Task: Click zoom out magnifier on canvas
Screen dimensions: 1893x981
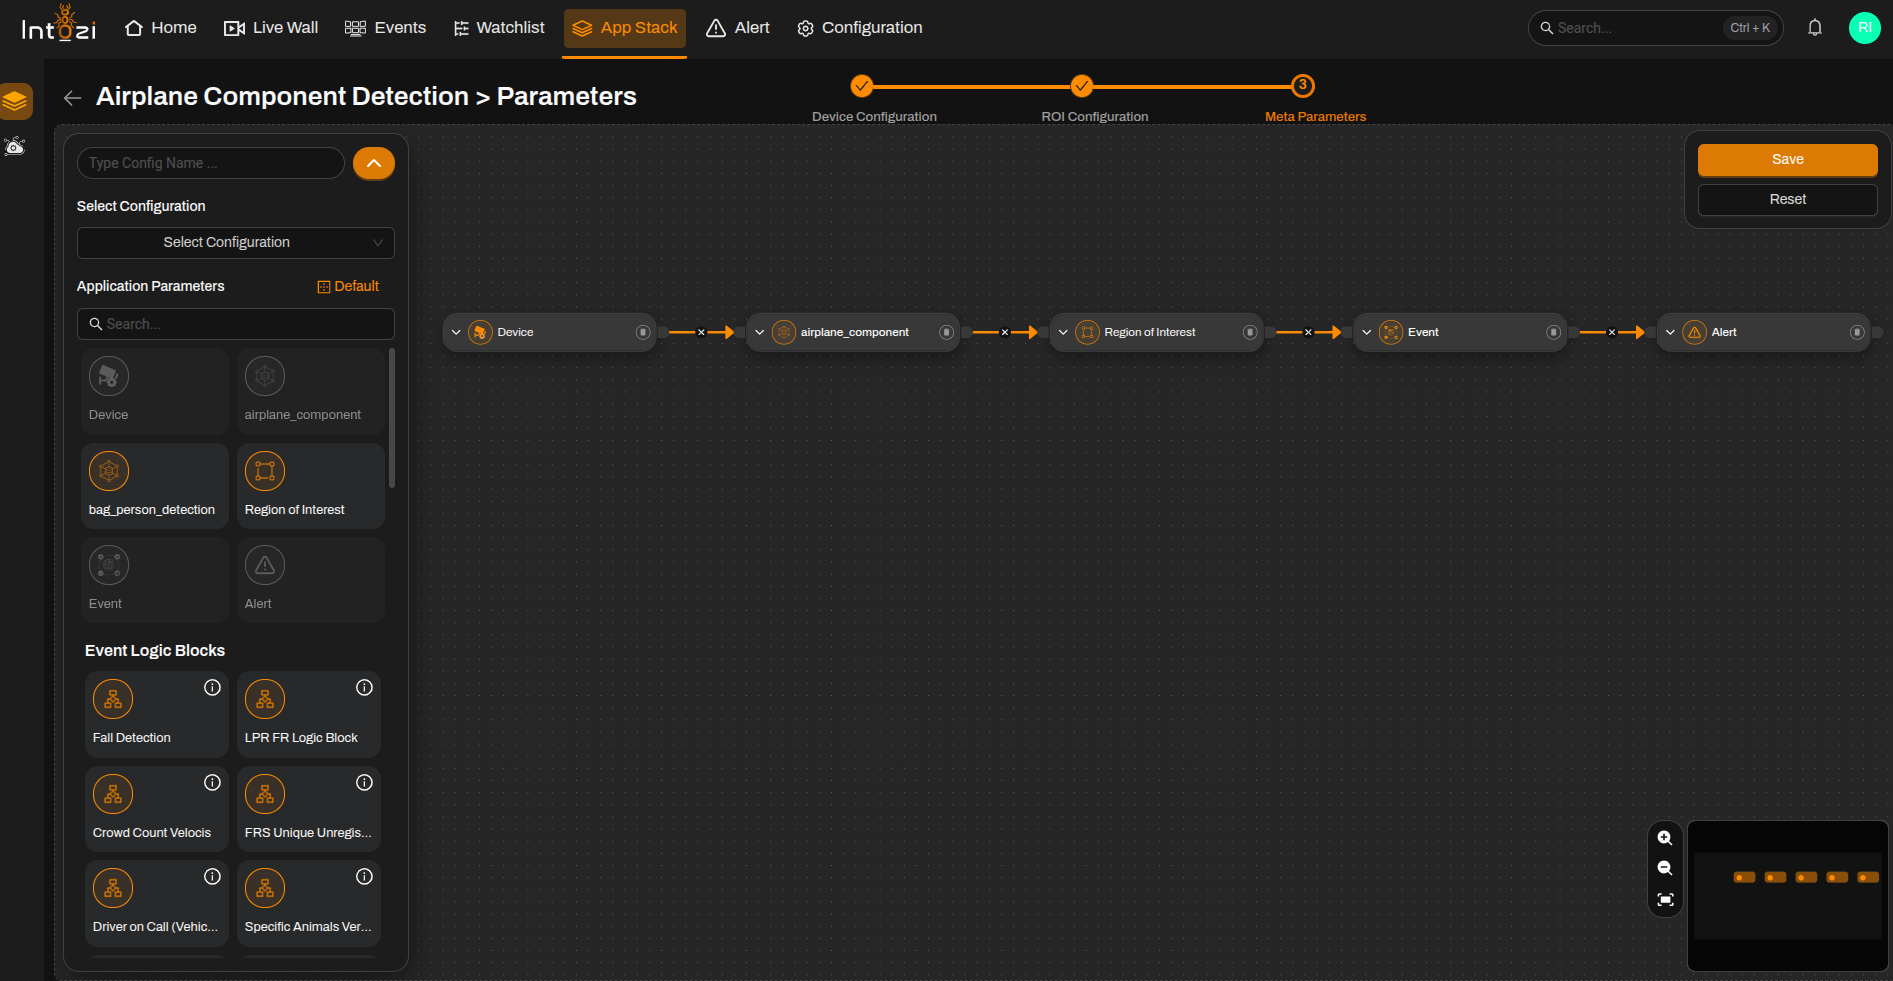Action: [x=1665, y=868]
